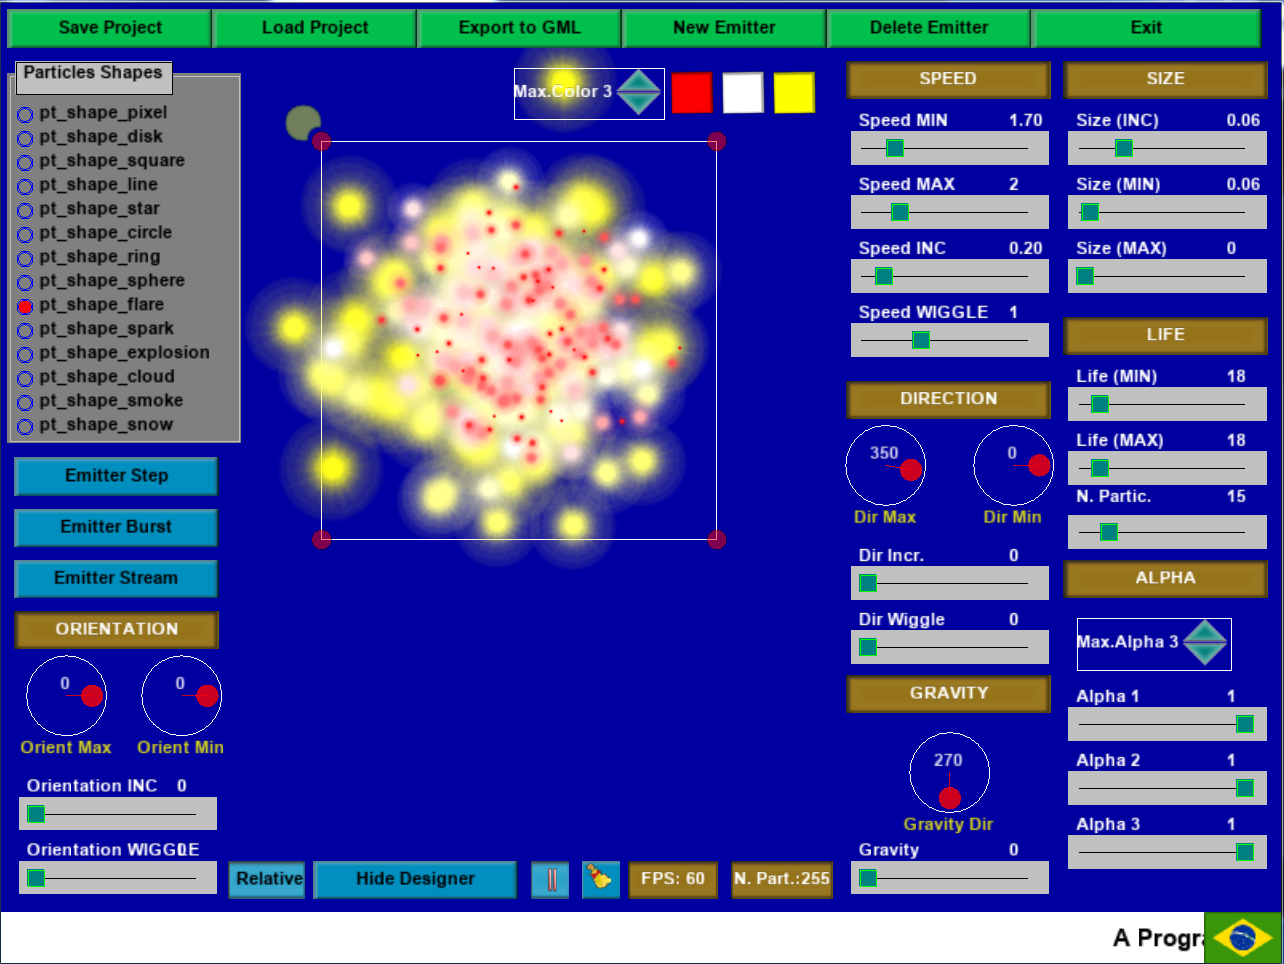Screen dimensions: 1284x964
Task: Click the Orient Max dial
Action: point(66,696)
